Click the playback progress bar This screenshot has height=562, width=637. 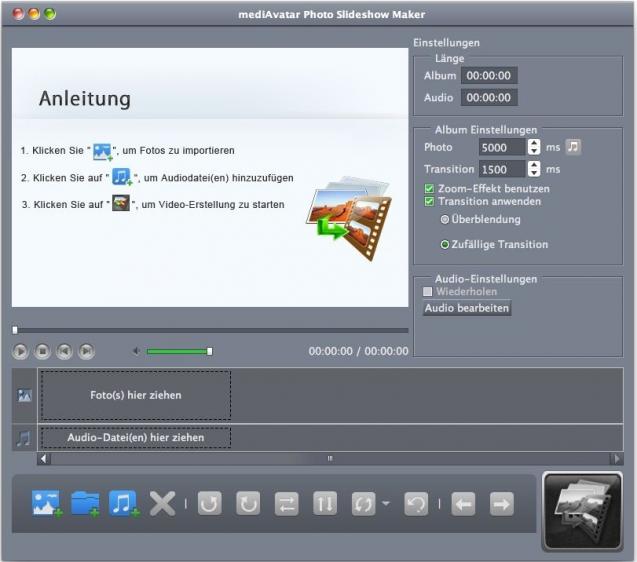click(210, 330)
